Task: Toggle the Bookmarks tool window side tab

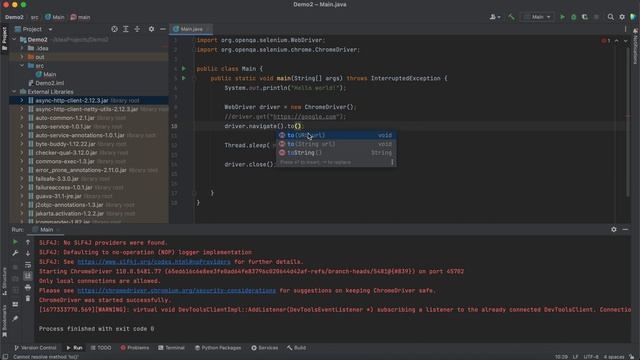Action: (x=4, y=321)
